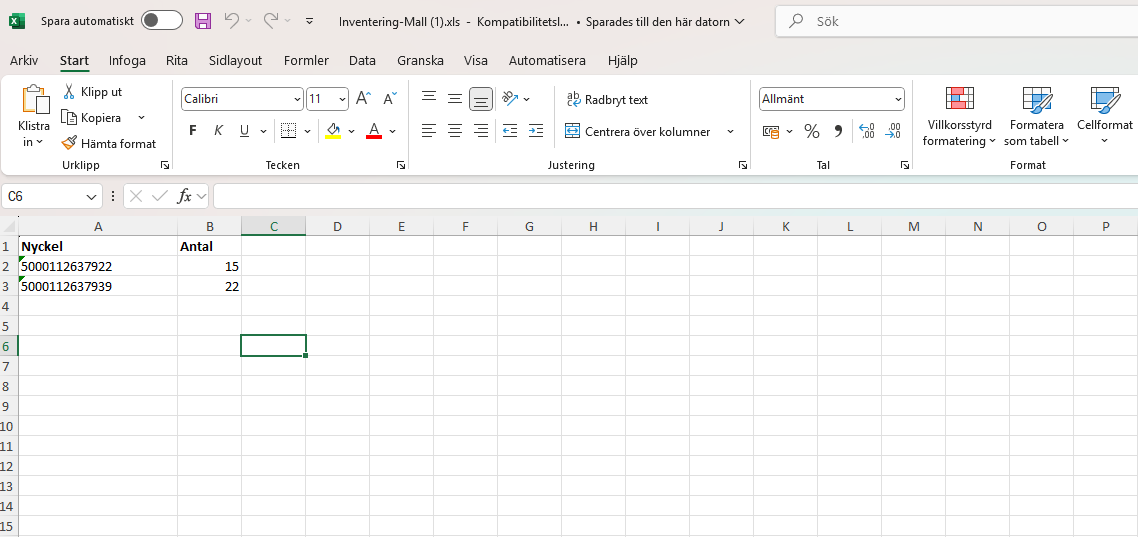Click the increase indent icon
The image size is (1138, 537).
pyautogui.click(x=536, y=131)
